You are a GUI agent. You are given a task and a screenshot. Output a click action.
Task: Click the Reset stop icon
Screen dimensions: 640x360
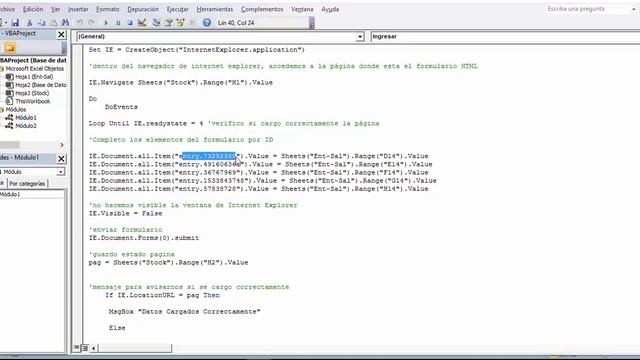pyautogui.click(x=130, y=23)
